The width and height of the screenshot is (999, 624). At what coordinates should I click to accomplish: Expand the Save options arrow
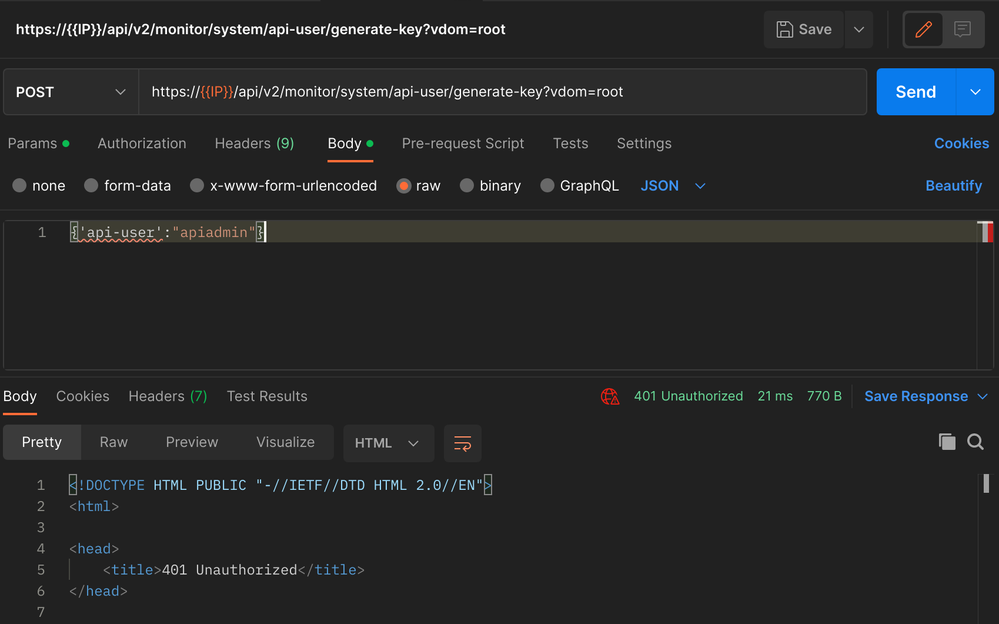[858, 30]
